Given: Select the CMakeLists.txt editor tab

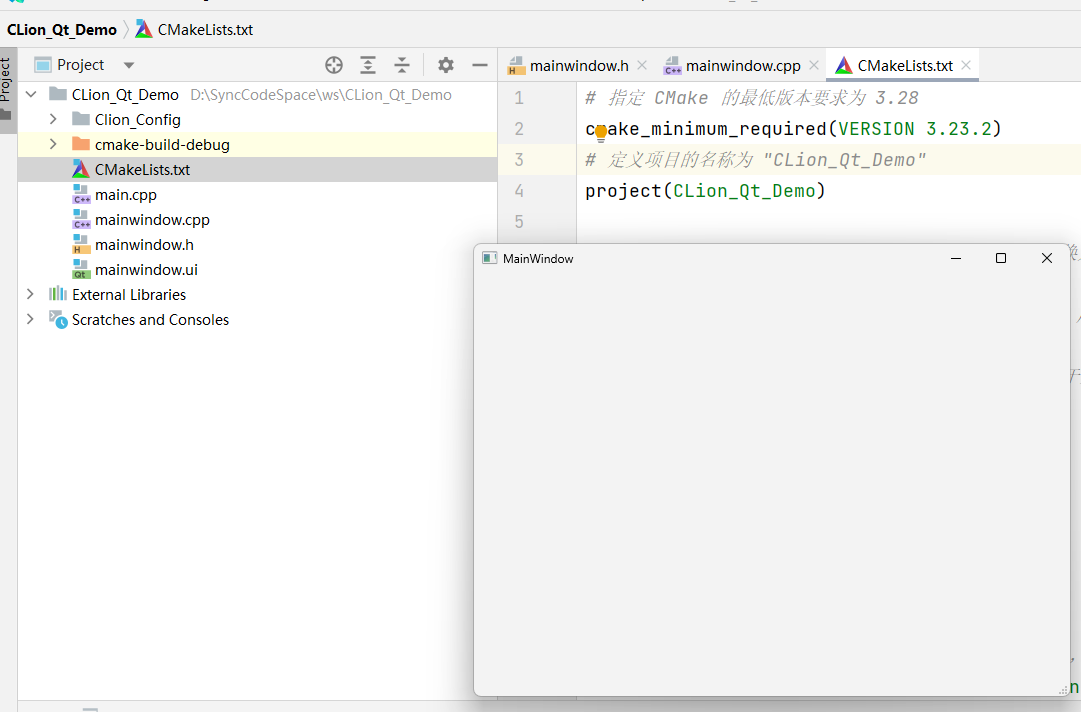Looking at the screenshot, I should click(904, 65).
